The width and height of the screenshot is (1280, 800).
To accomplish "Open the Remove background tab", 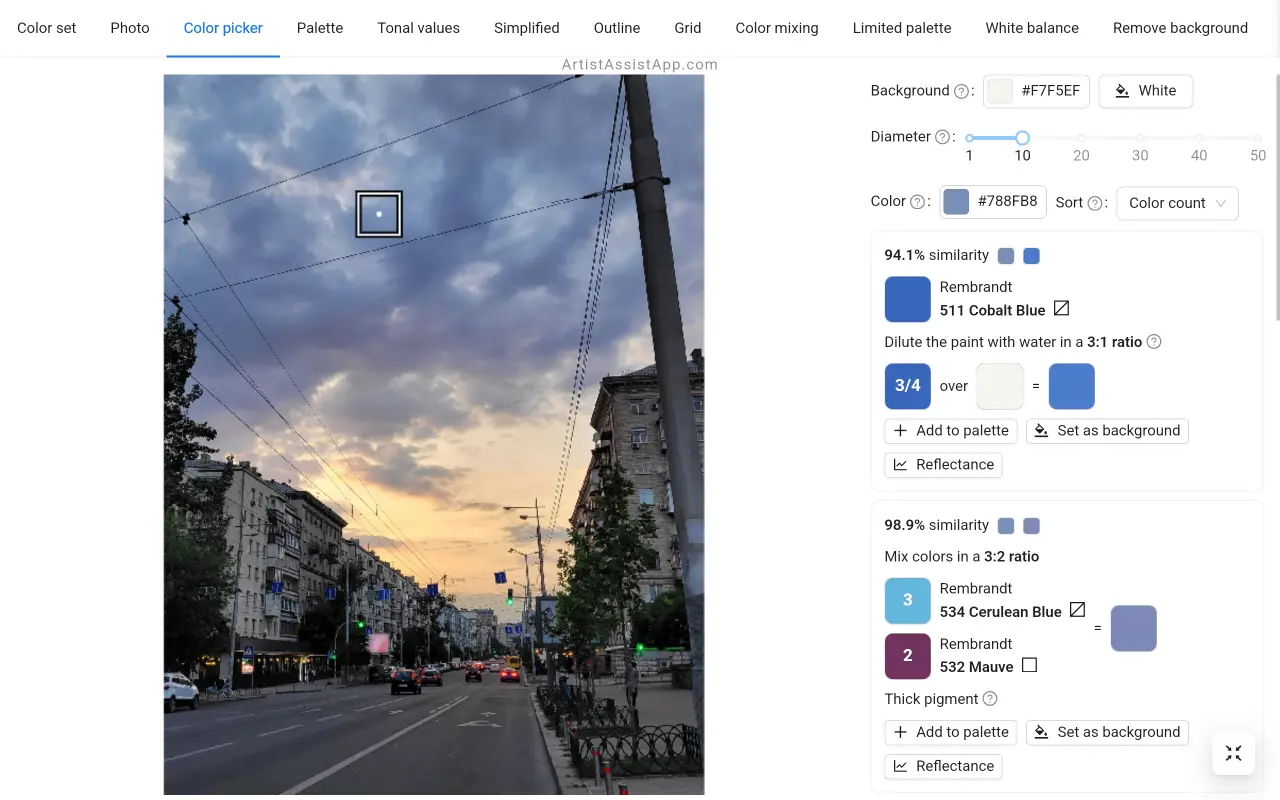I will (x=1180, y=28).
